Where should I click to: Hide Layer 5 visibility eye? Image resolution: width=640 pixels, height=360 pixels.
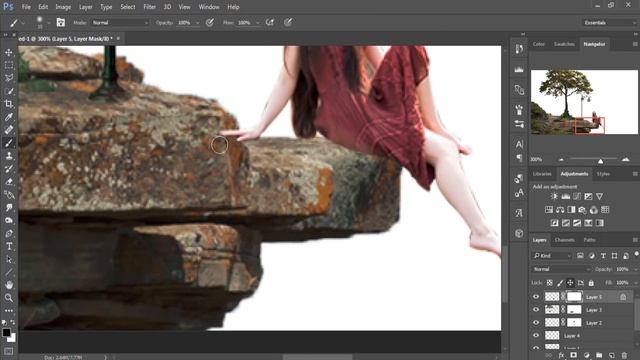coord(536,297)
